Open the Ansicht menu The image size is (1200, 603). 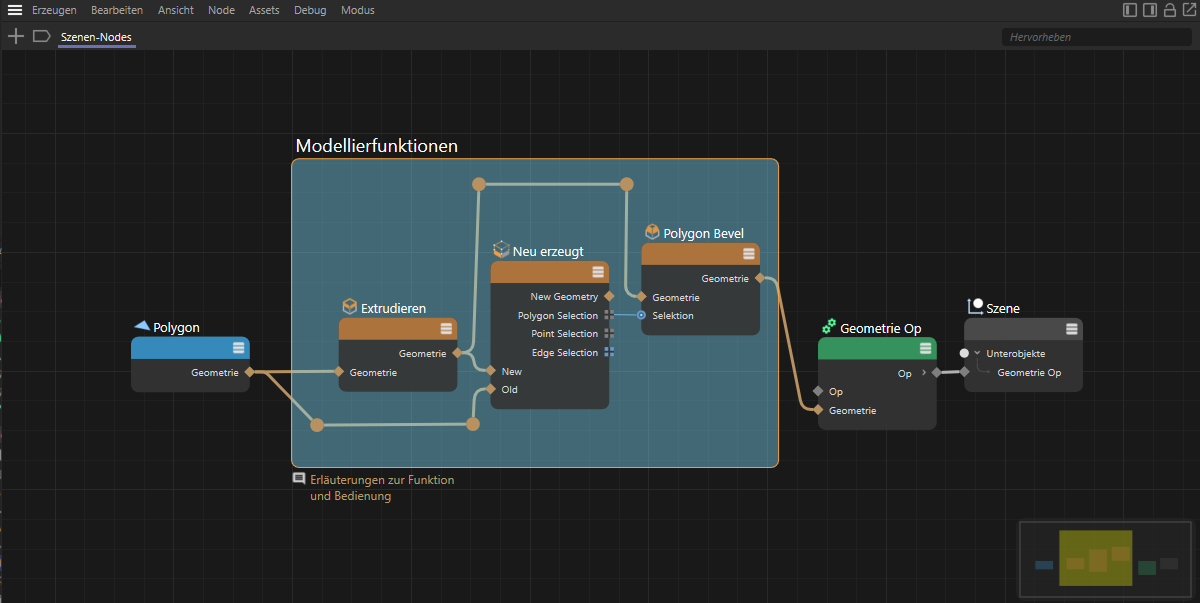176,10
